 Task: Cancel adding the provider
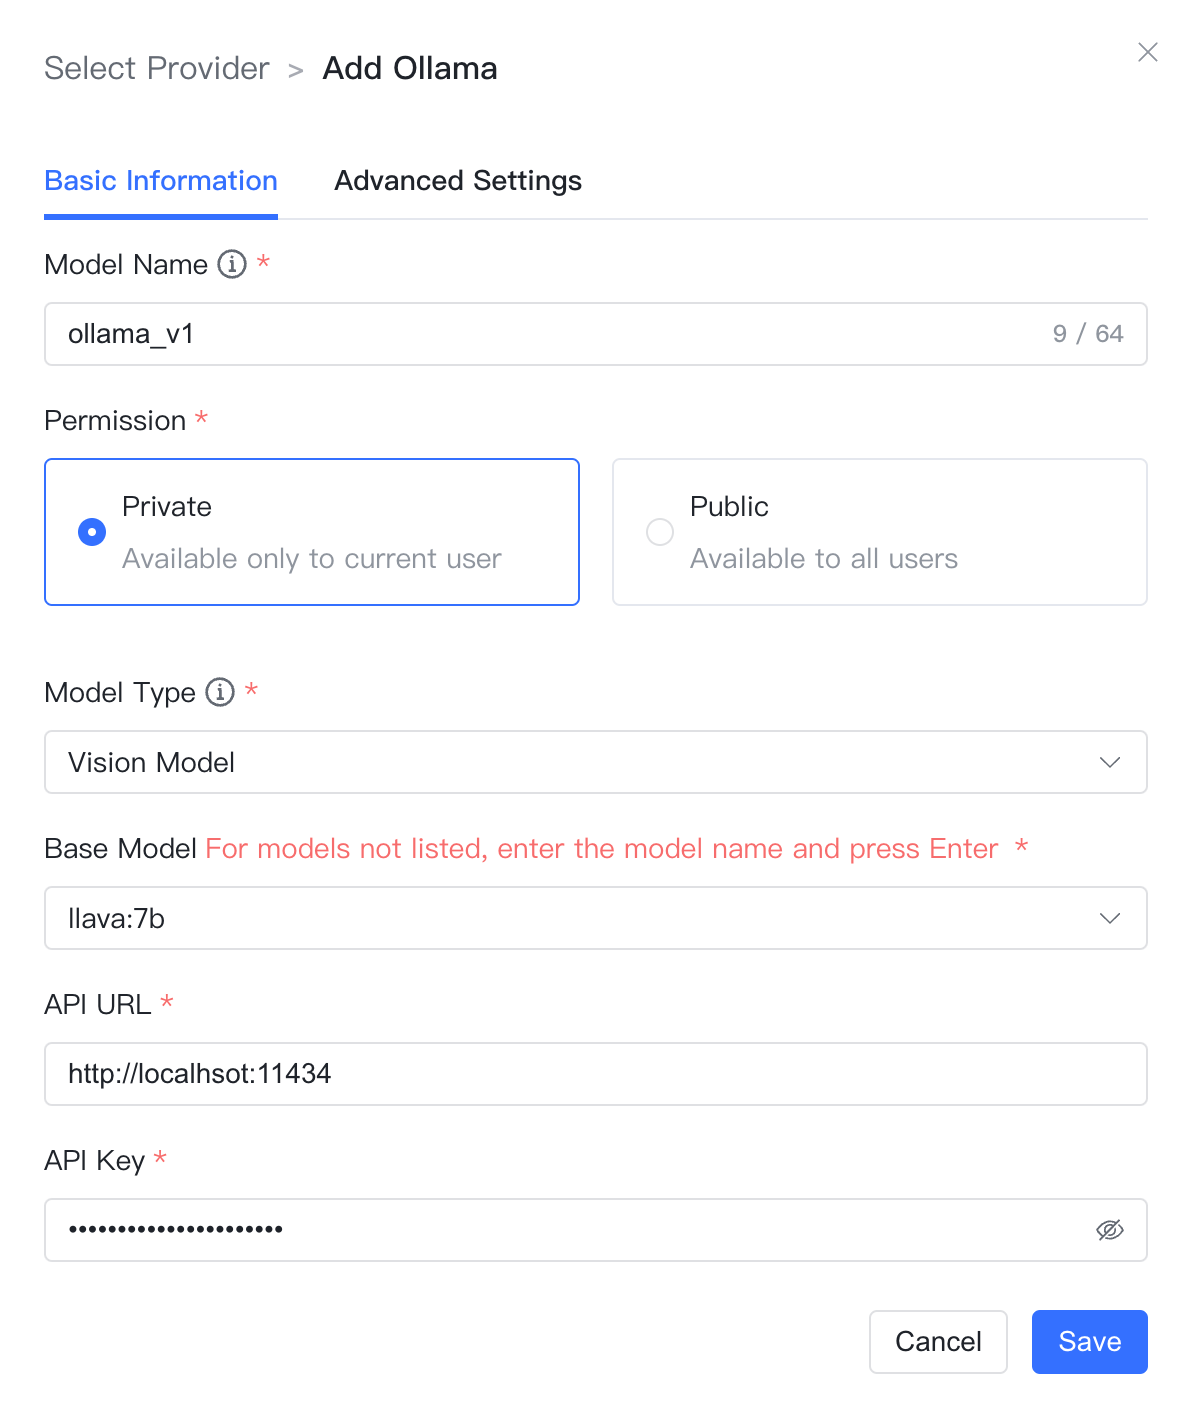[x=938, y=1342]
